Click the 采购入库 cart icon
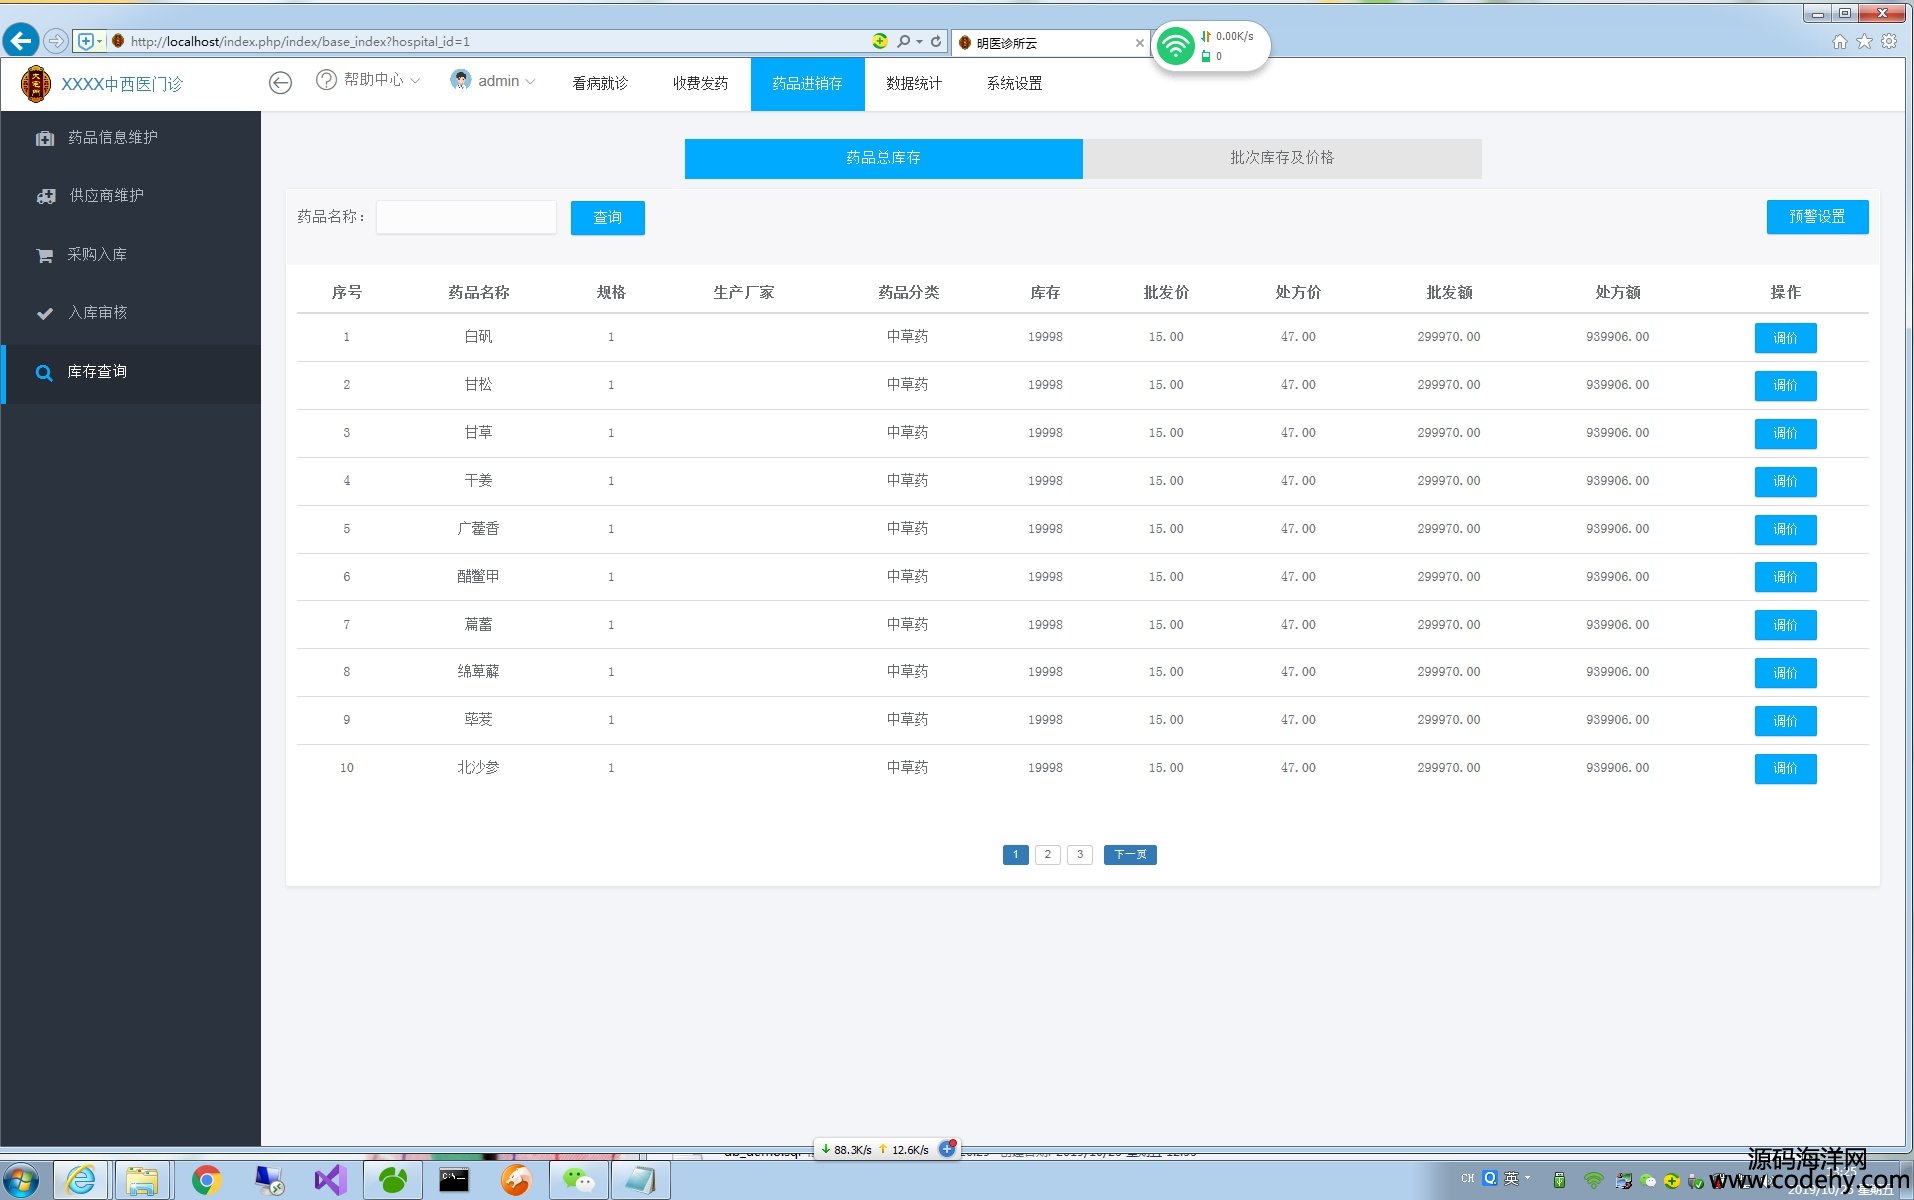The height and width of the screenshot is (1200, 1914). [x=45, y=255]
